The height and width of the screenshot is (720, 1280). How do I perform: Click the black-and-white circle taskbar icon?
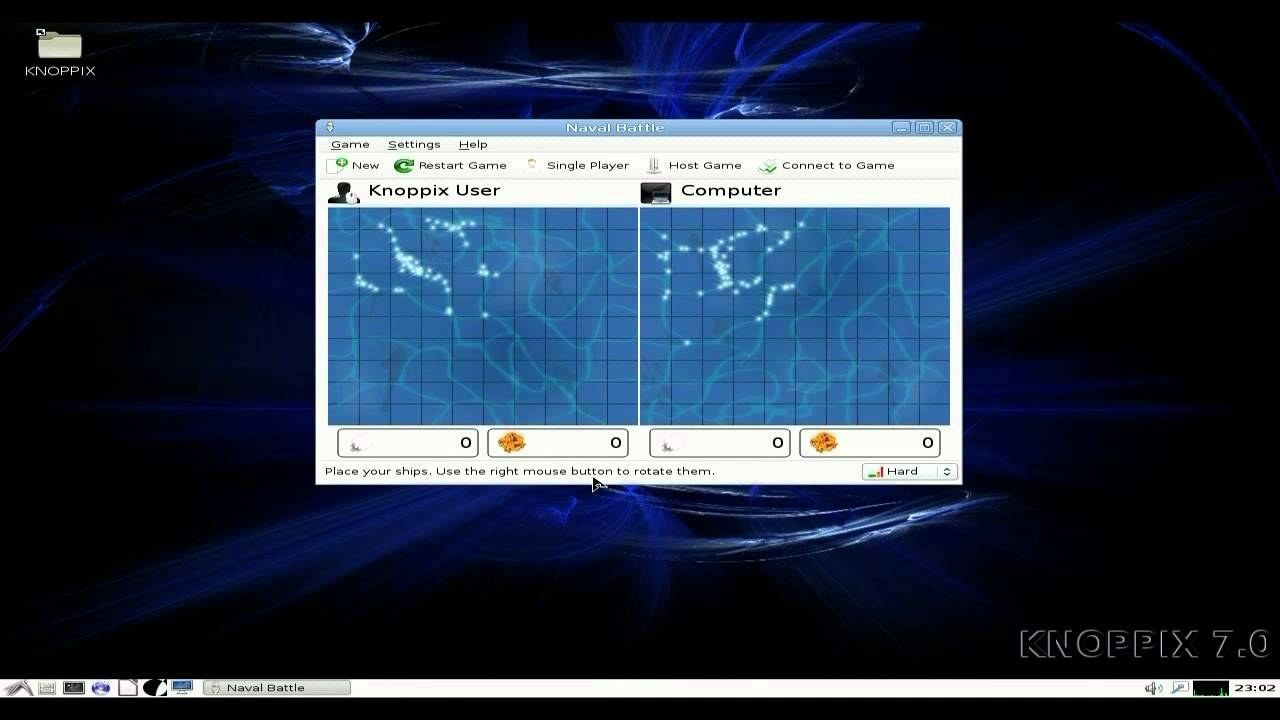click(154, 688)
